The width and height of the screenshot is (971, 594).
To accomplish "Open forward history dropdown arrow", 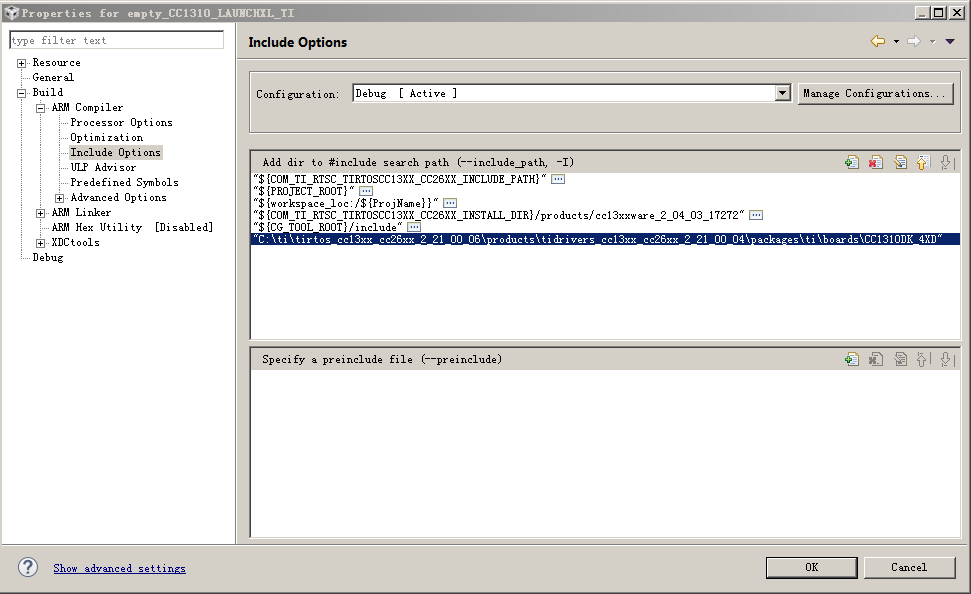I will tap(932, 41).
